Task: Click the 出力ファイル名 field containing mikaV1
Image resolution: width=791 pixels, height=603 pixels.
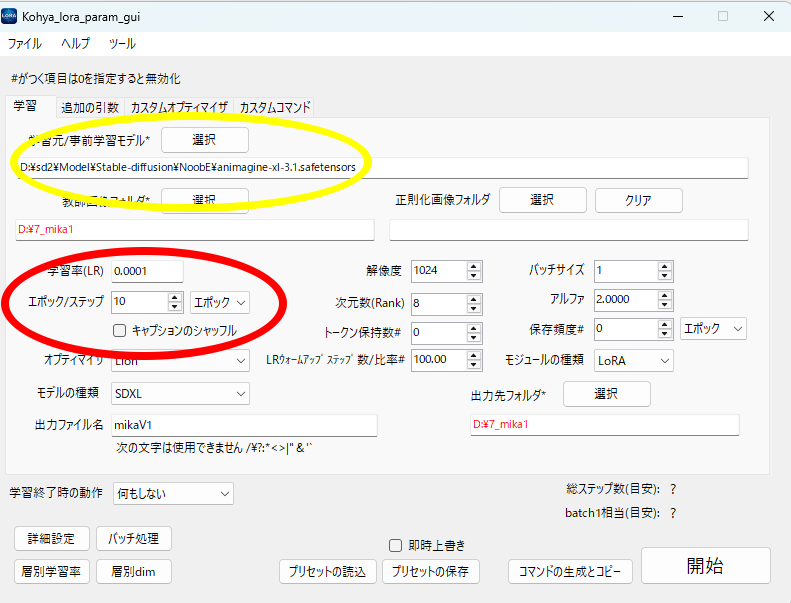Action: click(243, 425)
